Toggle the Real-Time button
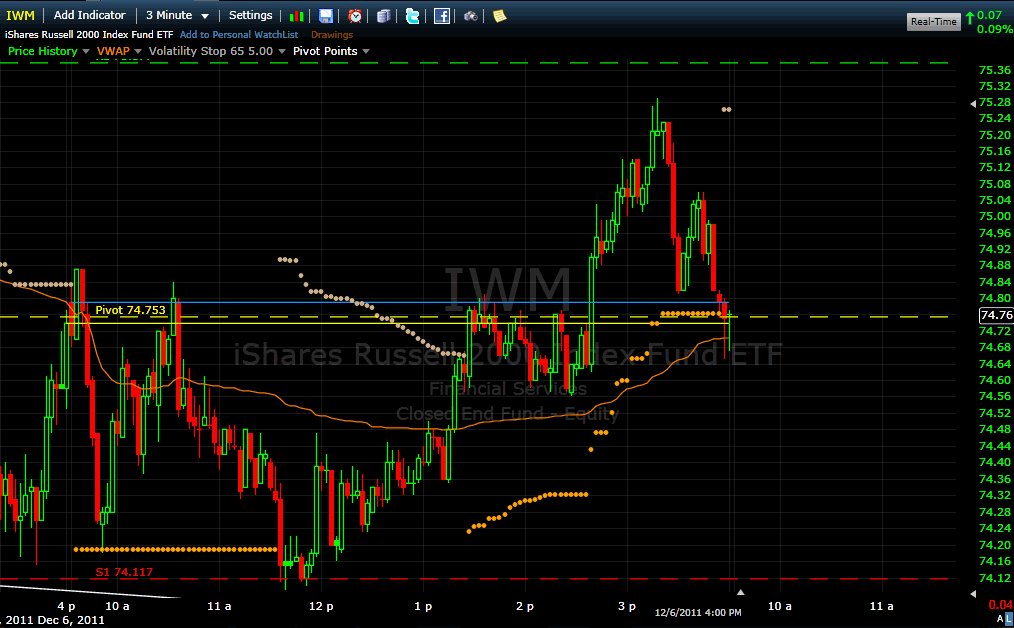The image size is (1014, 628). click(933, 21)
